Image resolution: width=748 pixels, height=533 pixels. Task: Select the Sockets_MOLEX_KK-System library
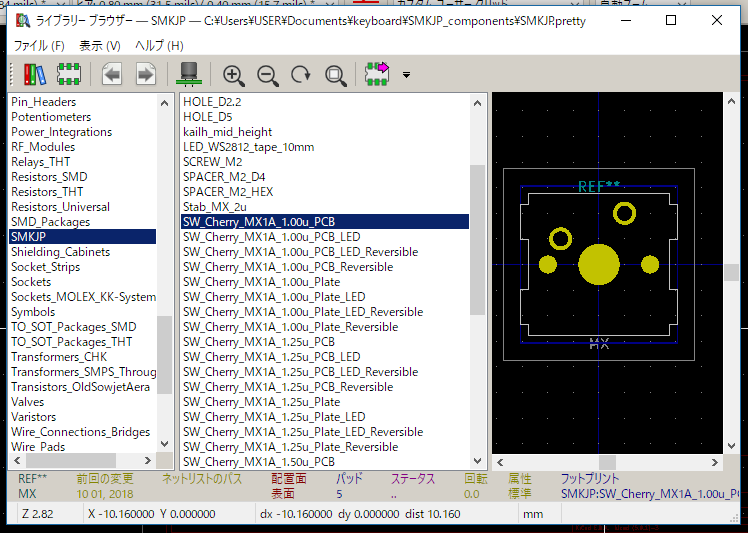click(x=83, y=297)
